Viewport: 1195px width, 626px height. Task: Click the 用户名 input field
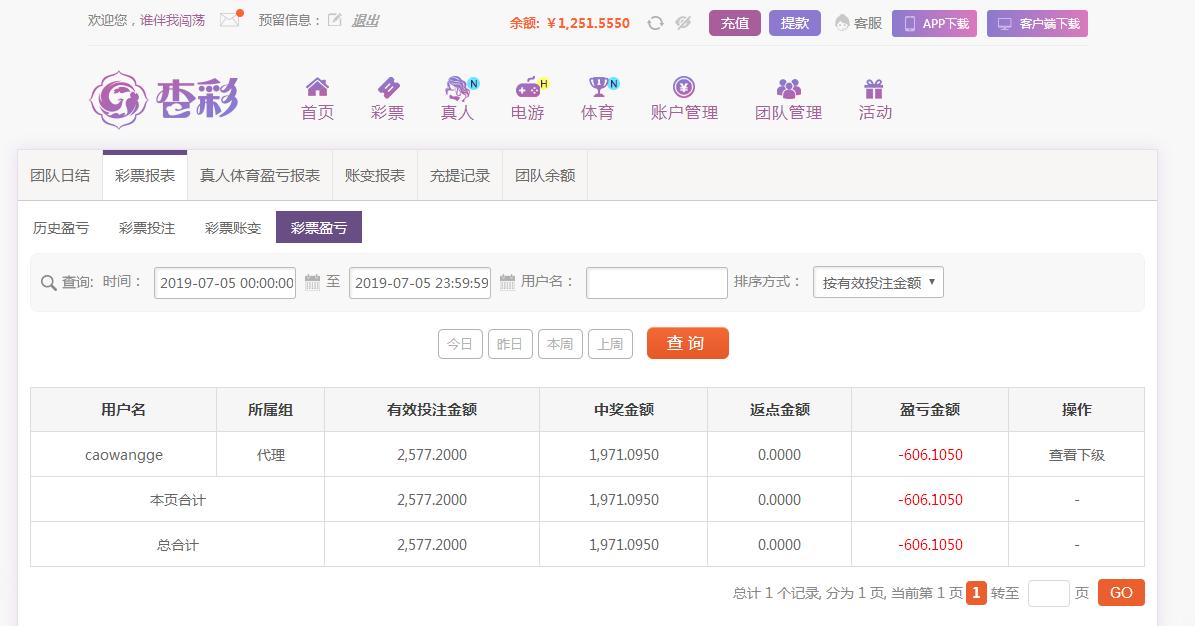[x=656, y=283]
